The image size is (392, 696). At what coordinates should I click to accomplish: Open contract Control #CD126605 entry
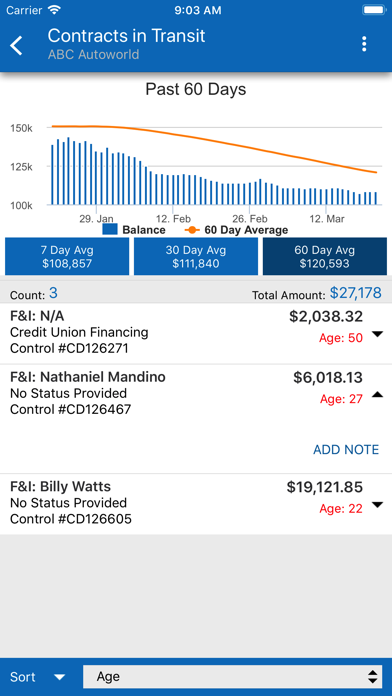(x=196, y=503)
